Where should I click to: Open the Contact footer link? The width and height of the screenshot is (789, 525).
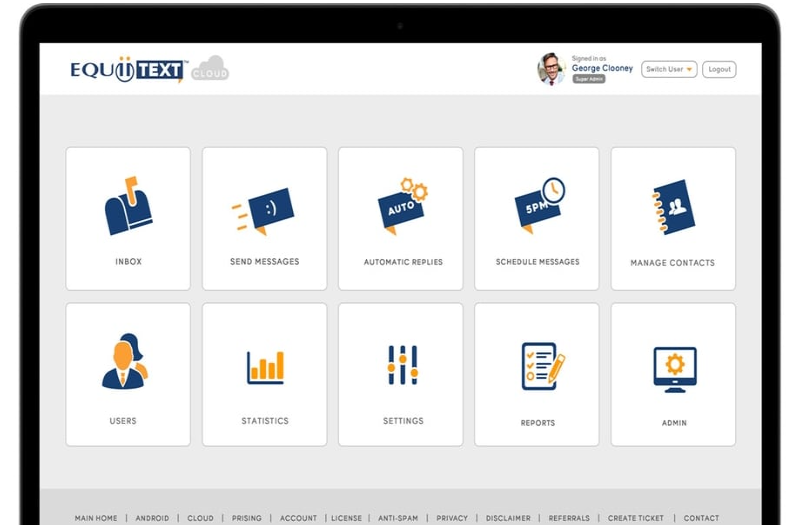click(x=701, y=518)
